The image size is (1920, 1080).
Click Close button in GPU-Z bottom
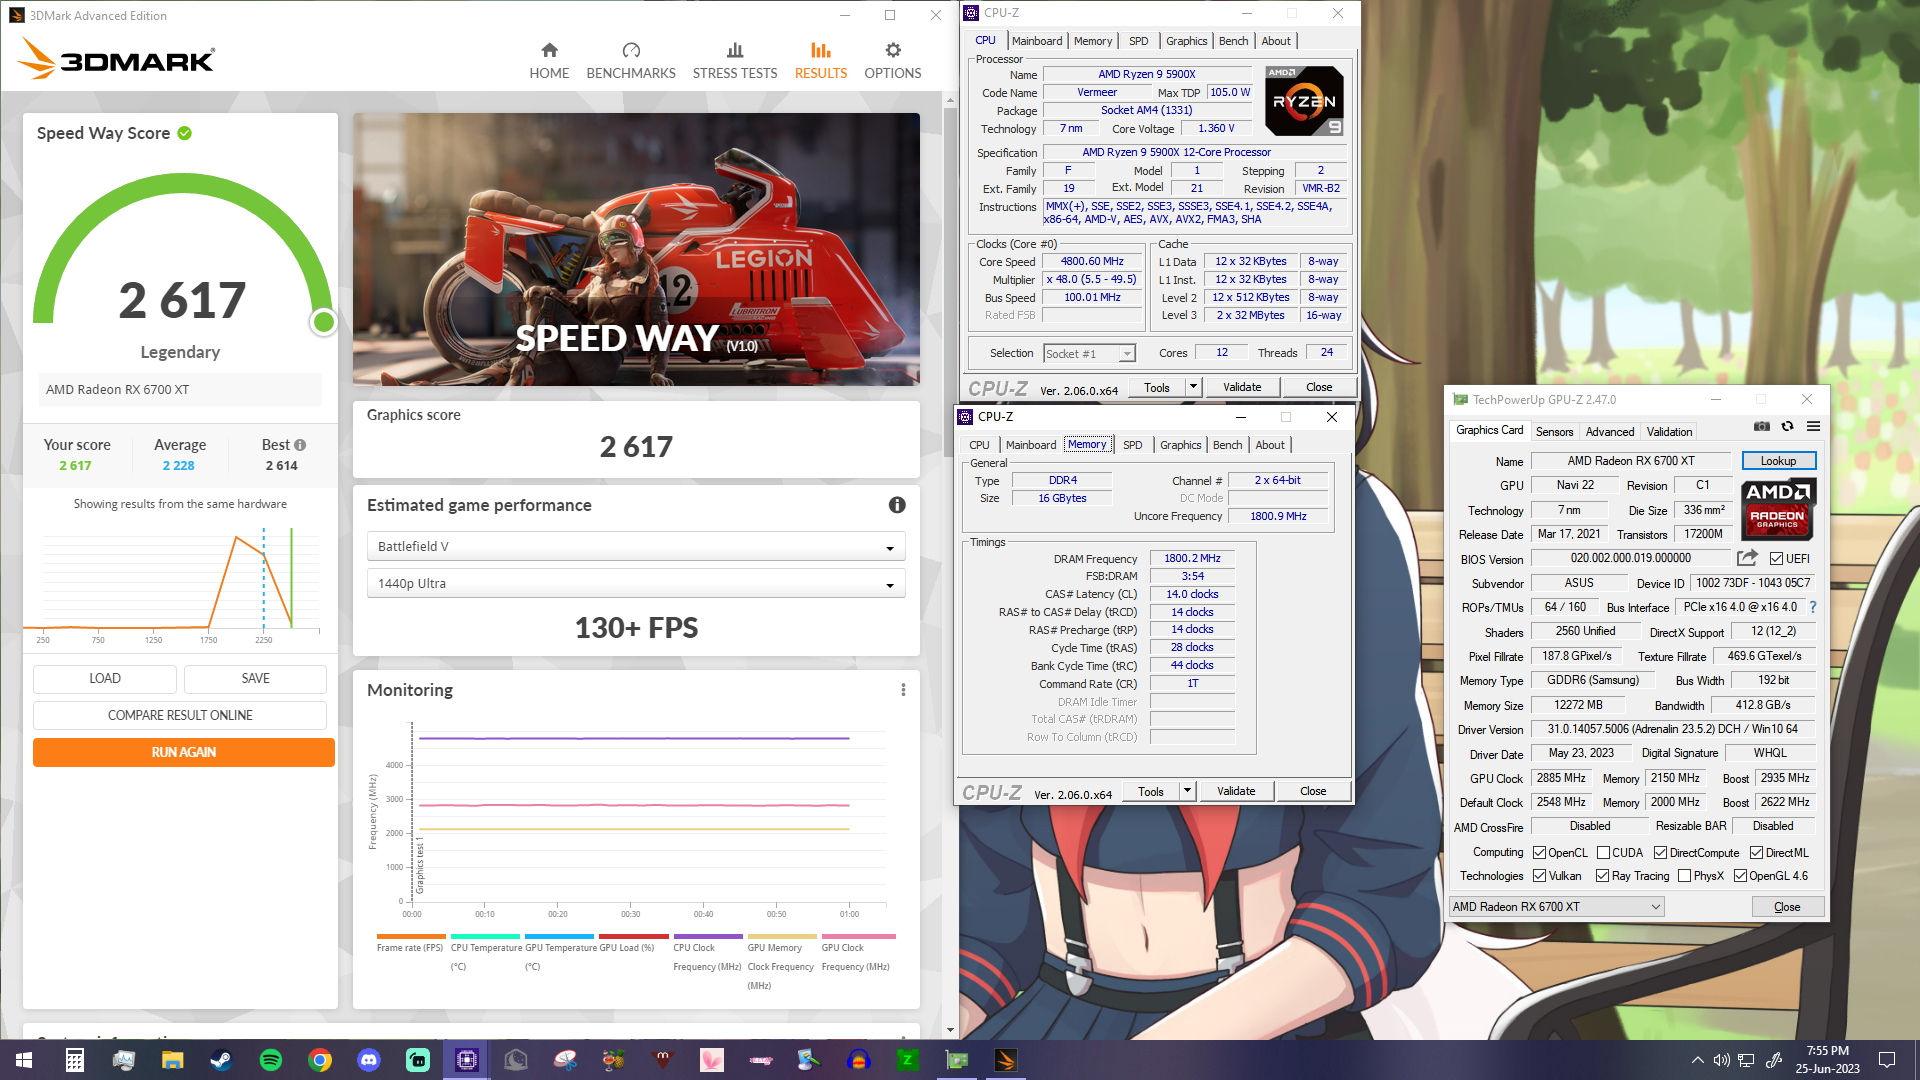[1787, 907]
